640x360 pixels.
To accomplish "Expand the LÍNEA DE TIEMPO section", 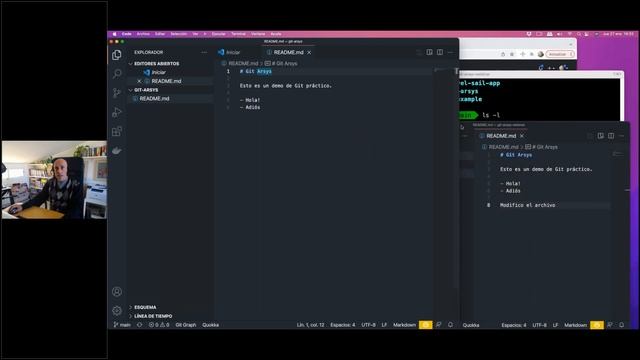I will (153, 316).
